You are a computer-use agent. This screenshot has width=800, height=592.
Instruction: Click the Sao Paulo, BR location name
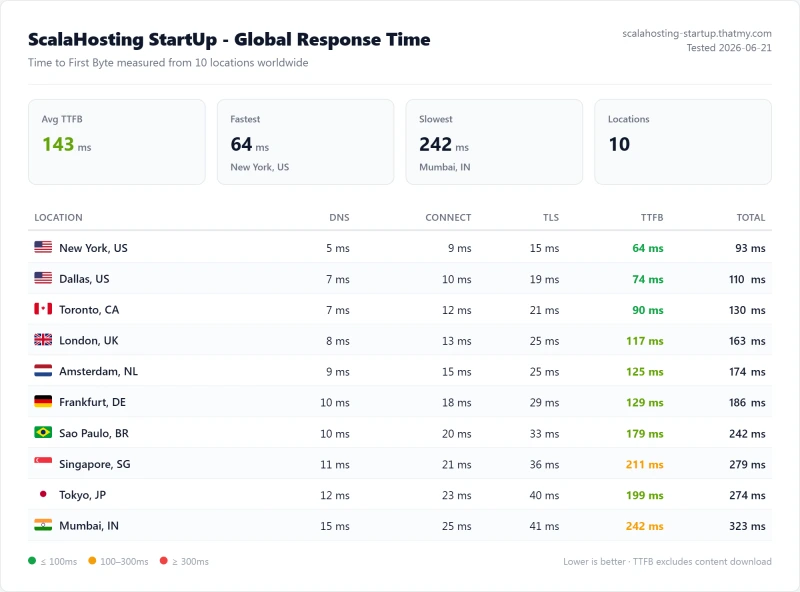pyautogui.click(x=94, y=433)
